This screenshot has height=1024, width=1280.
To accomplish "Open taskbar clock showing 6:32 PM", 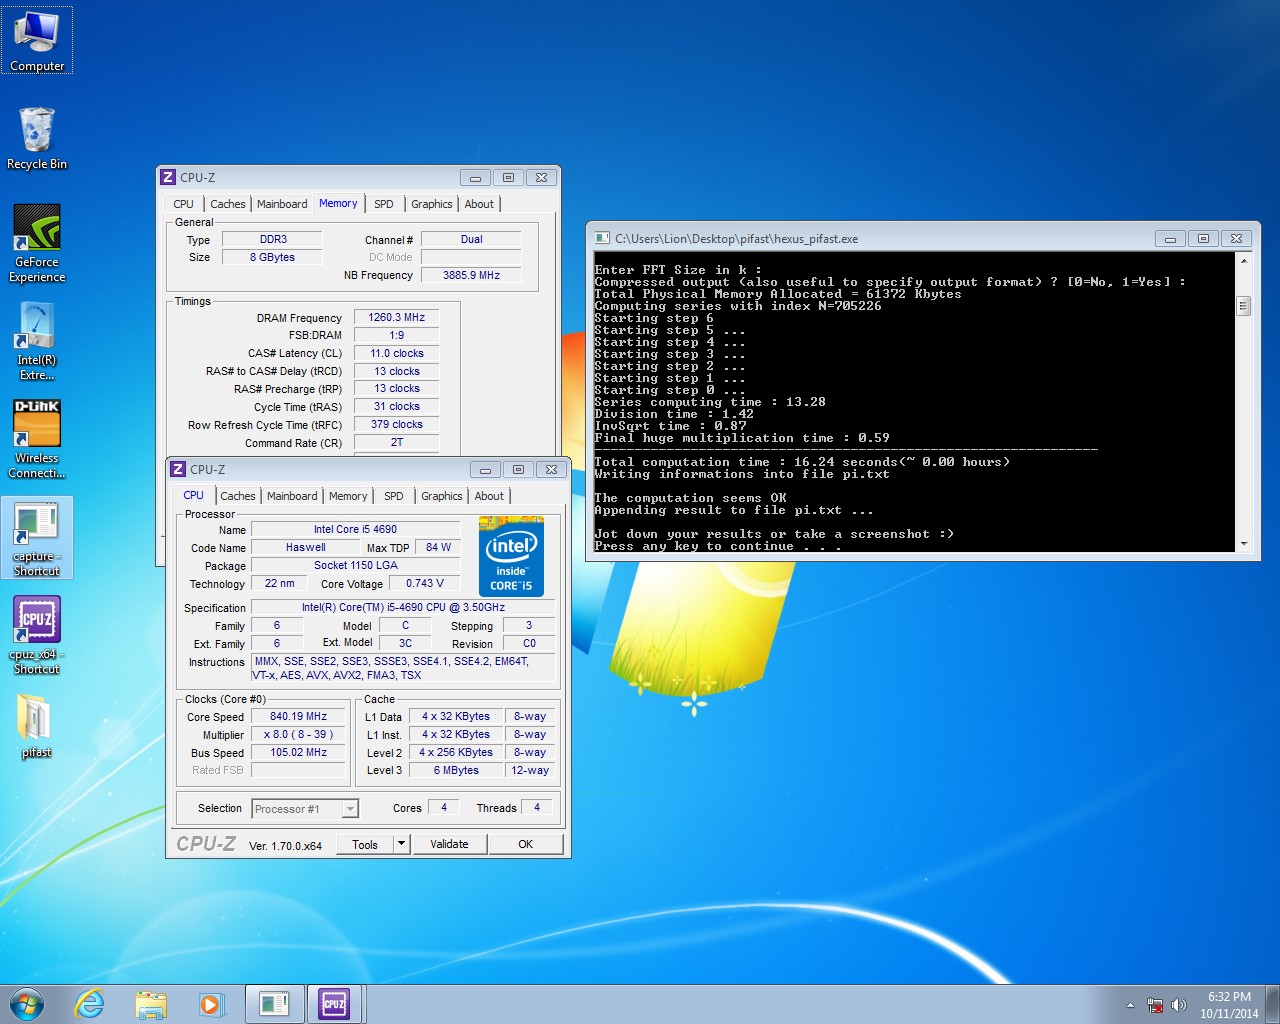I will [1229, 1005].
